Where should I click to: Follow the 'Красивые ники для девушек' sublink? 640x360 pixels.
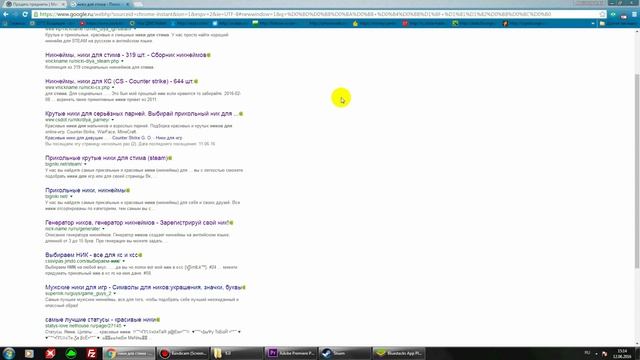[74, 138]
